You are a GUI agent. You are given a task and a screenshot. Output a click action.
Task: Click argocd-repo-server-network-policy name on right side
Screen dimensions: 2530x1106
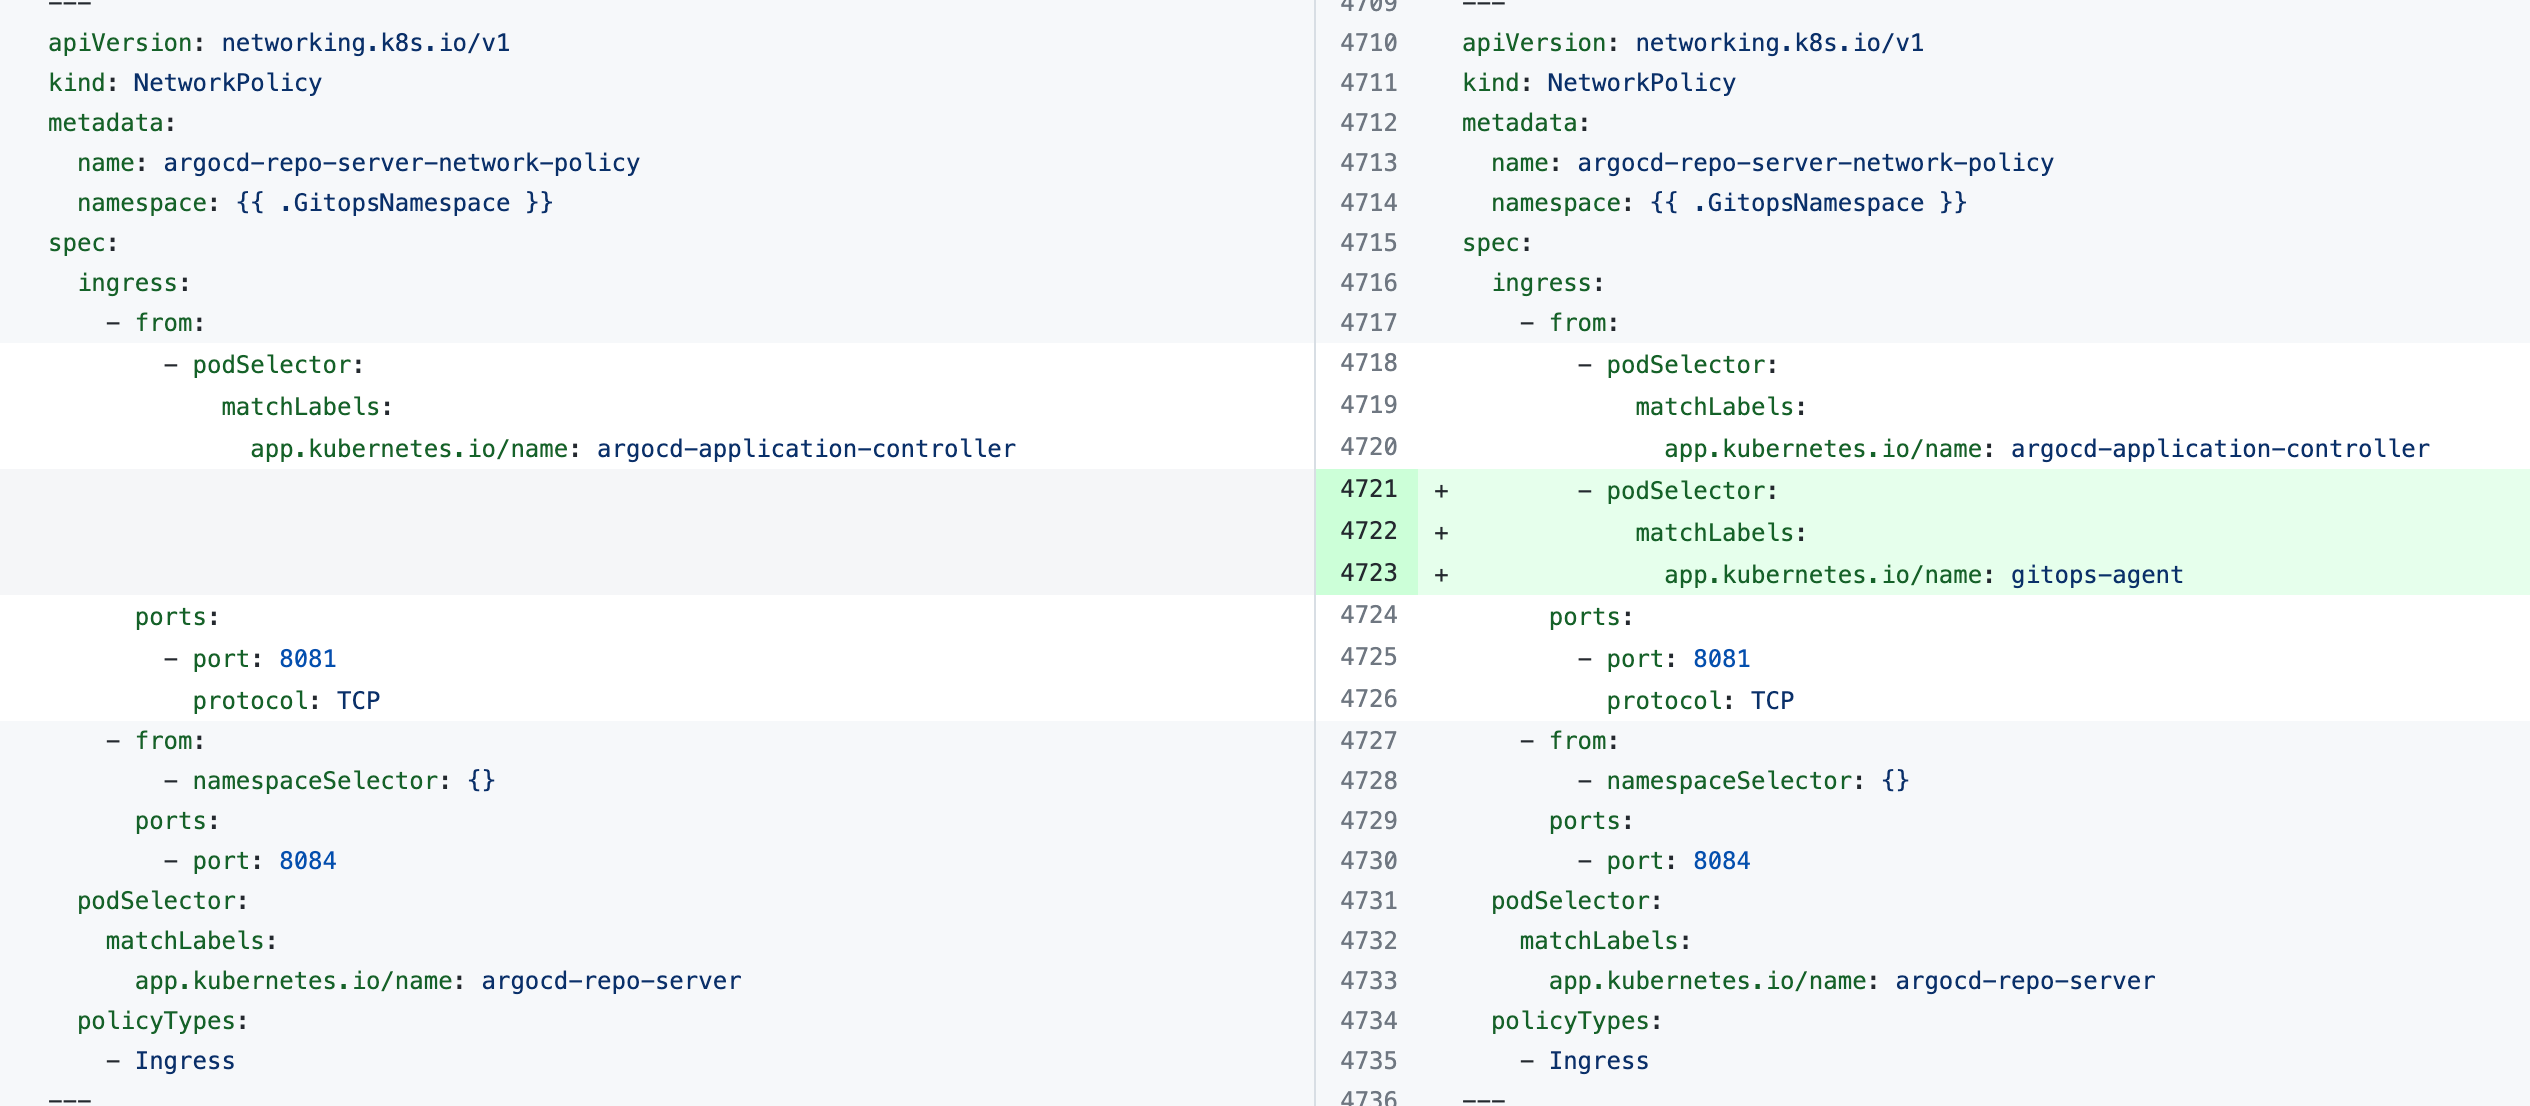click(1814, 163)
